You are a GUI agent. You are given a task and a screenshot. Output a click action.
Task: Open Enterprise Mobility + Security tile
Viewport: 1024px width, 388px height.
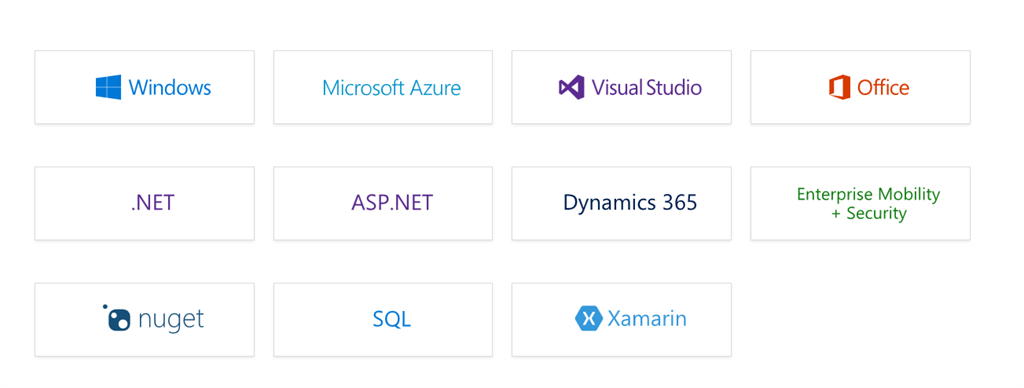pos(860,203)
